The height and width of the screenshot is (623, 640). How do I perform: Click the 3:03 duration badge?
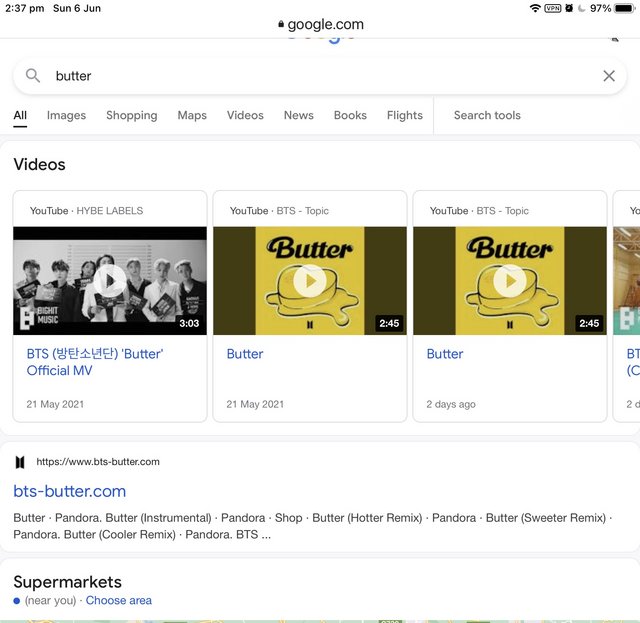[189, 323]
